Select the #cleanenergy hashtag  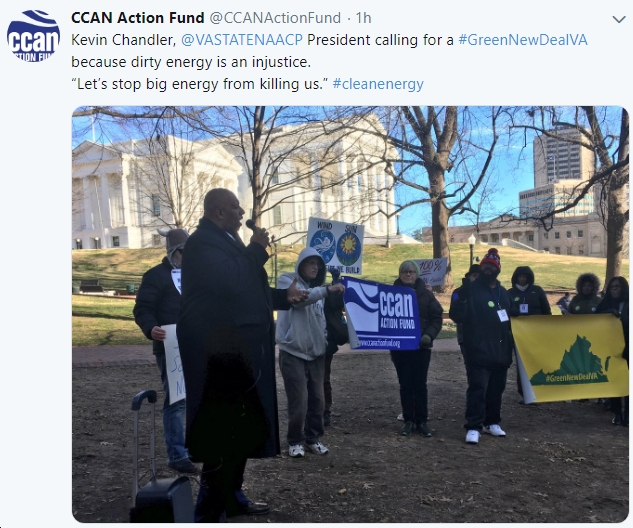coord(378,84)
